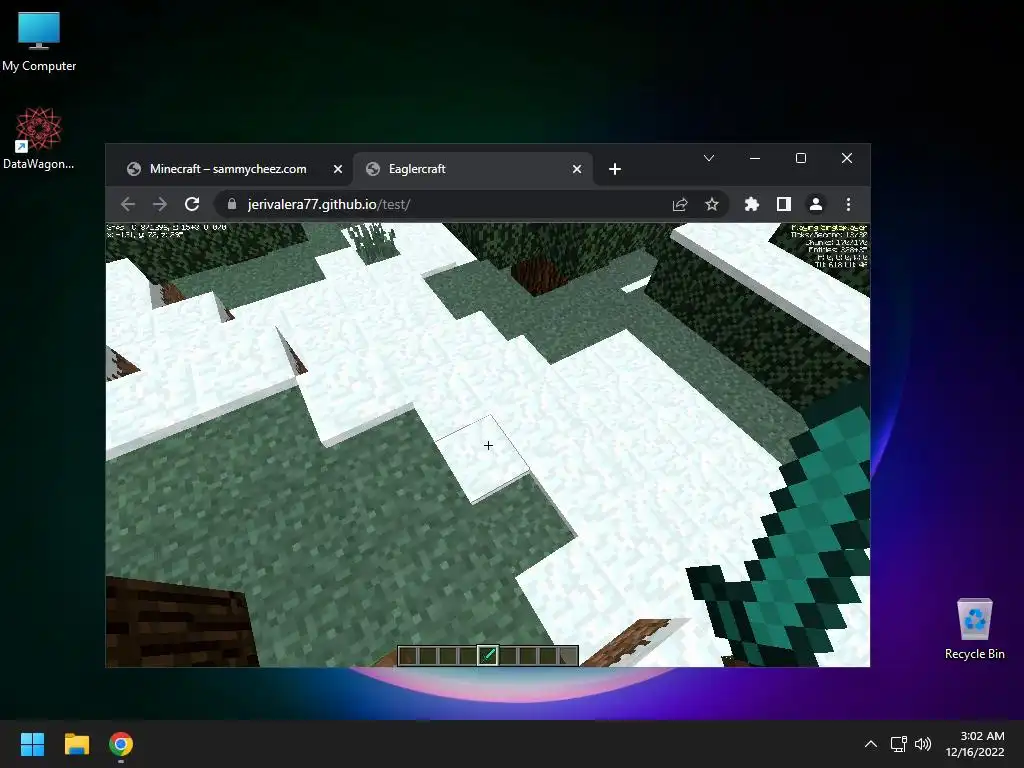
Task: Open the volume tray icon
Action: click(x=923, y=744)
